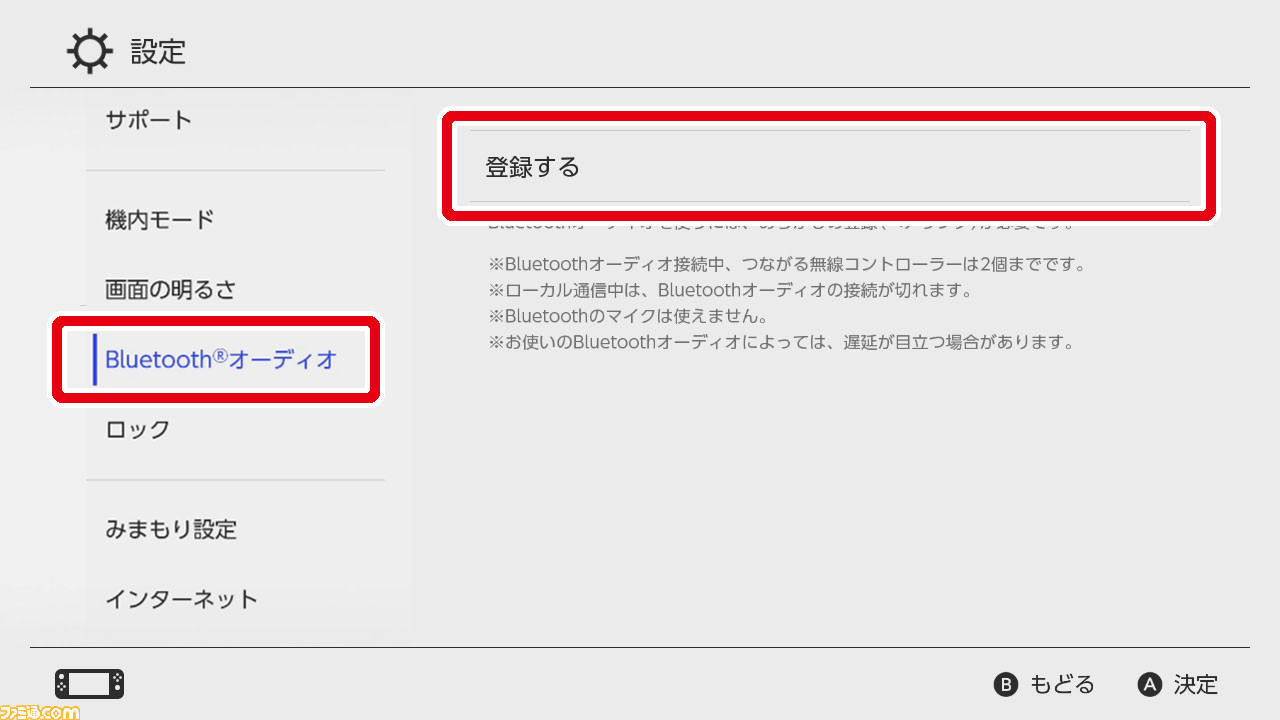Click the 設定 page title text
Screen dimensions: 1280x720
(x=158, y=52)
